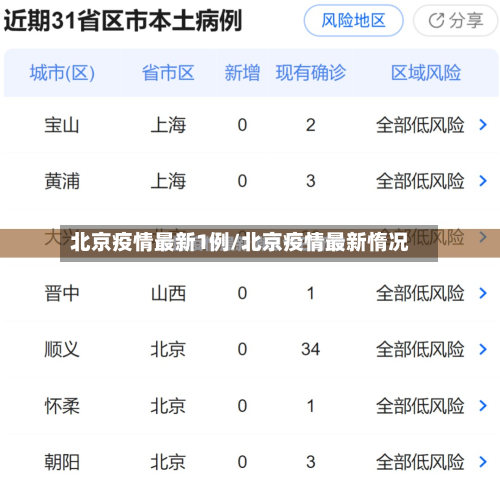Viewport: 500px width, 487px height.
Task: Expand the 顺义 row chevron
Action: (x=483, y=349)
